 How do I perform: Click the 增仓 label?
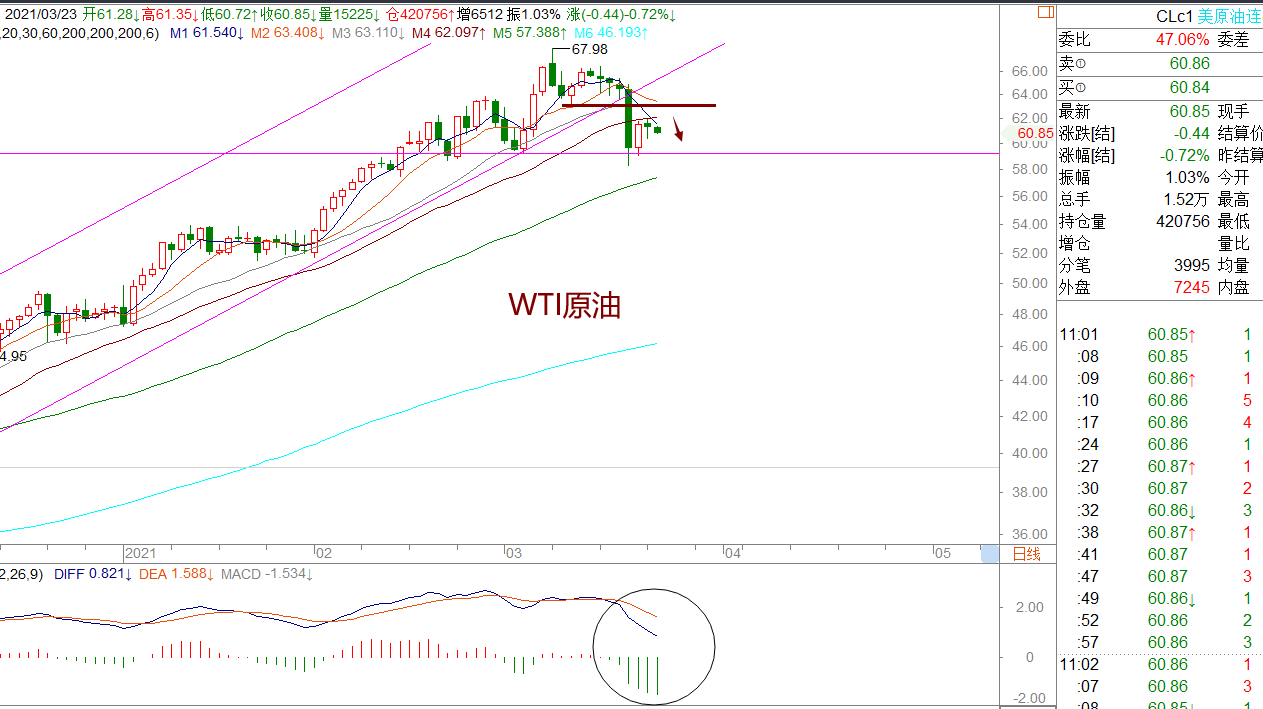(x=1074, y=243)
